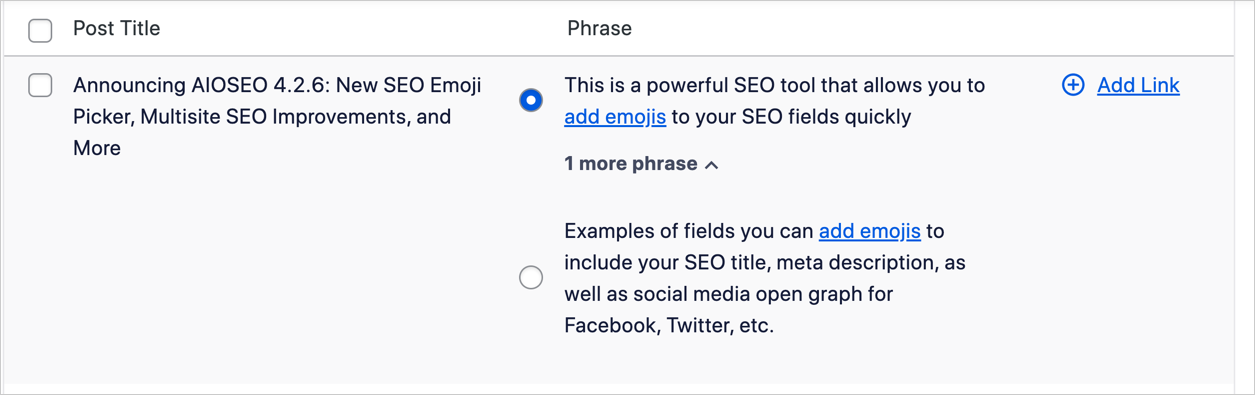Click the plus circle icon beside Add Link
This screenshot has height=395, width=1255.
point(1073,85)
